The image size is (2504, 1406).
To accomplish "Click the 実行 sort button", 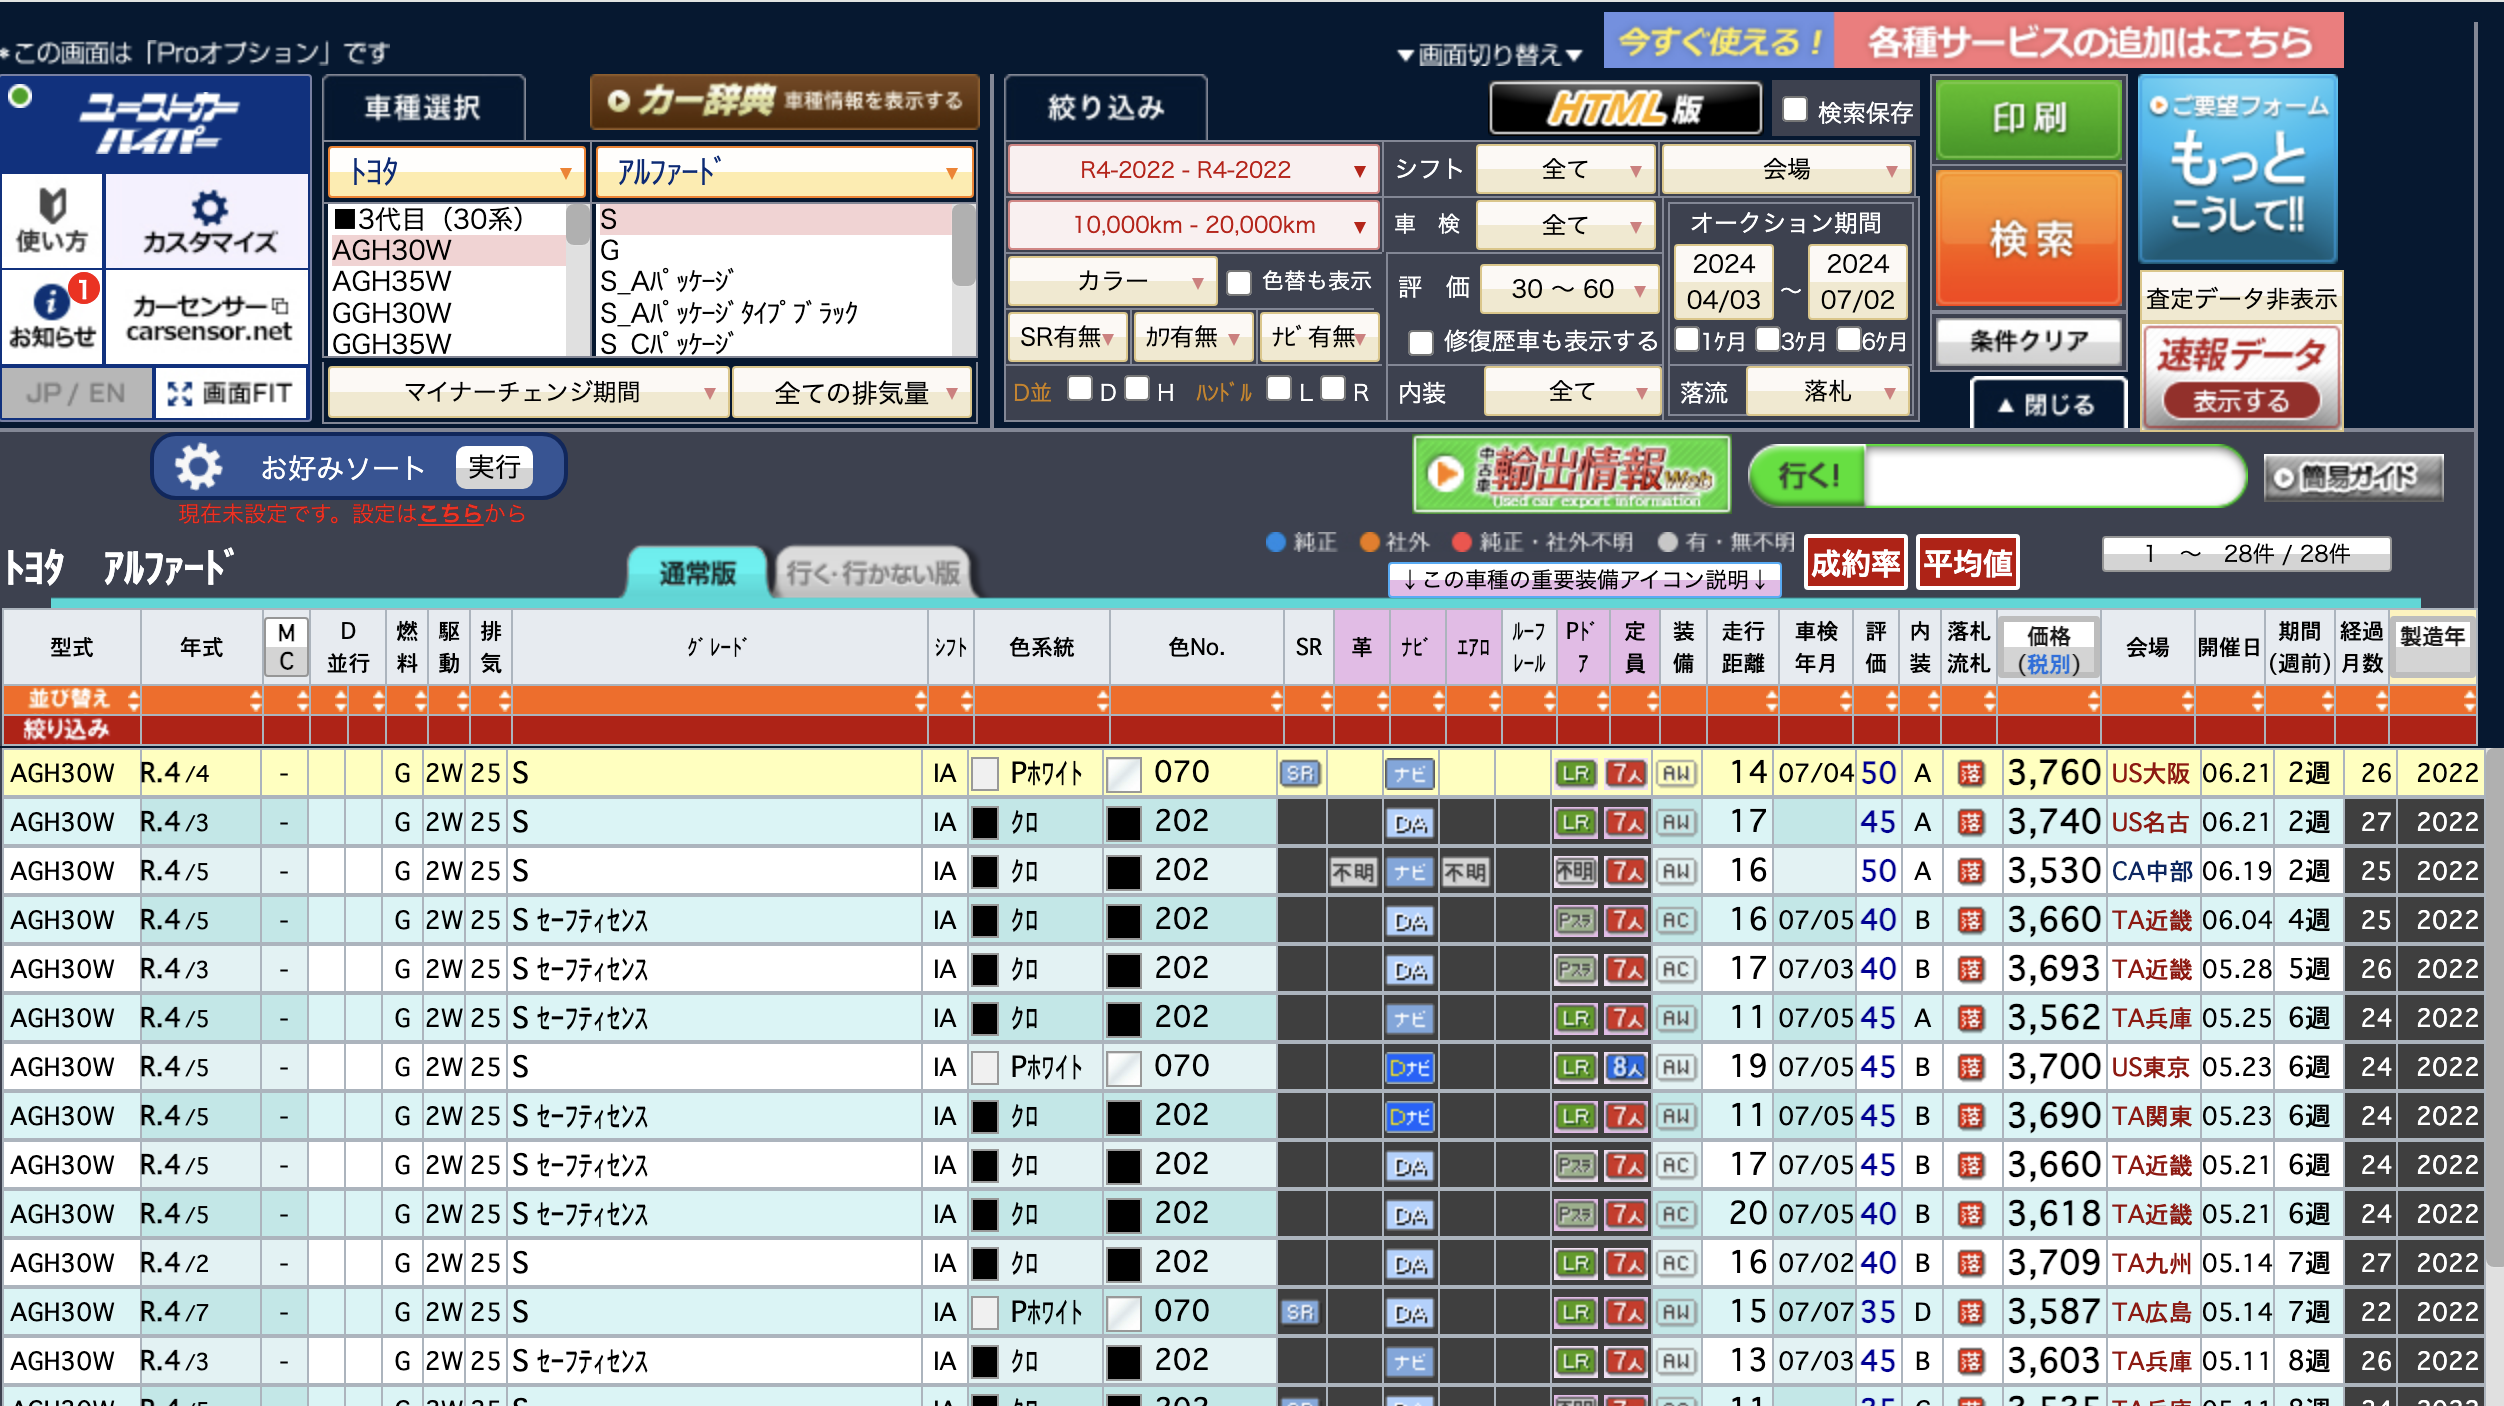I will (494, 467).
